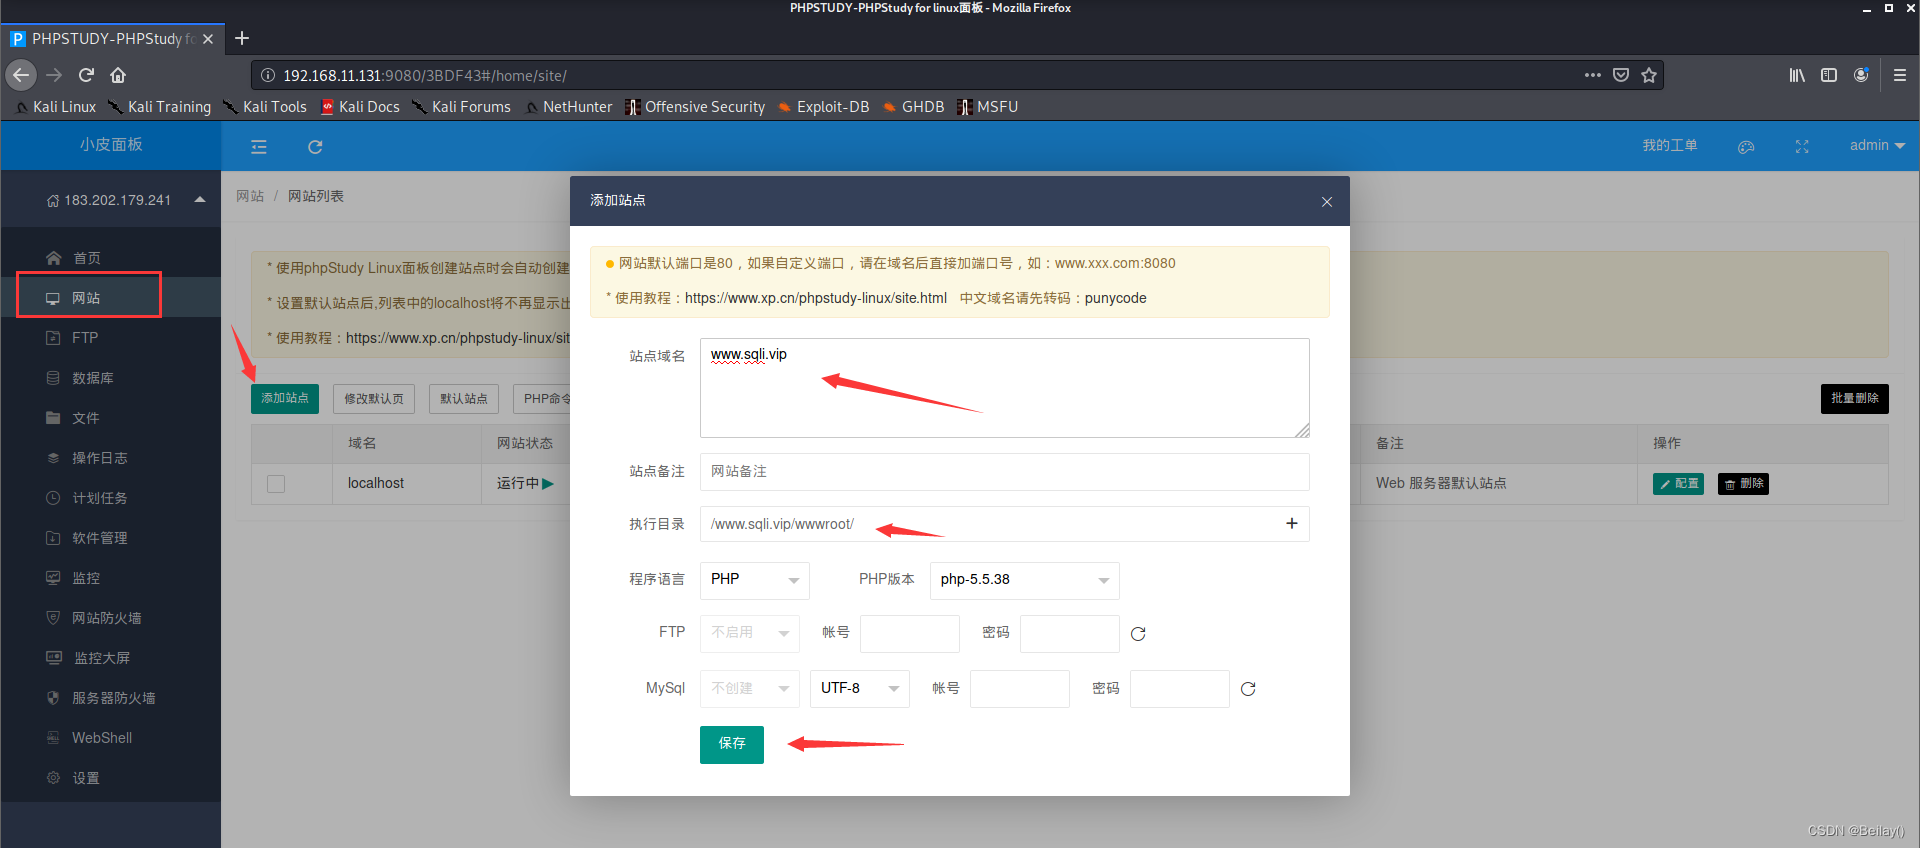Open 计划任务 in the sidebar
Image resolution: width=1920 pixels, height=848 pixels.
pyautogui.click(x=110, y=498)
